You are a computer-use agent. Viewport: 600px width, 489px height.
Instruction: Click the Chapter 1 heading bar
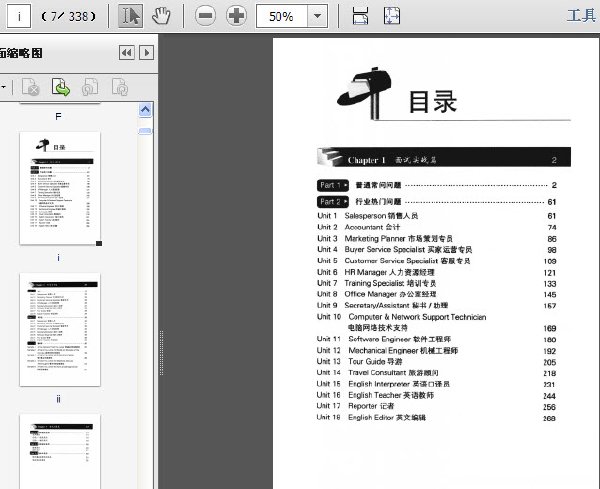pyautogui.click(x=444, y=157)
